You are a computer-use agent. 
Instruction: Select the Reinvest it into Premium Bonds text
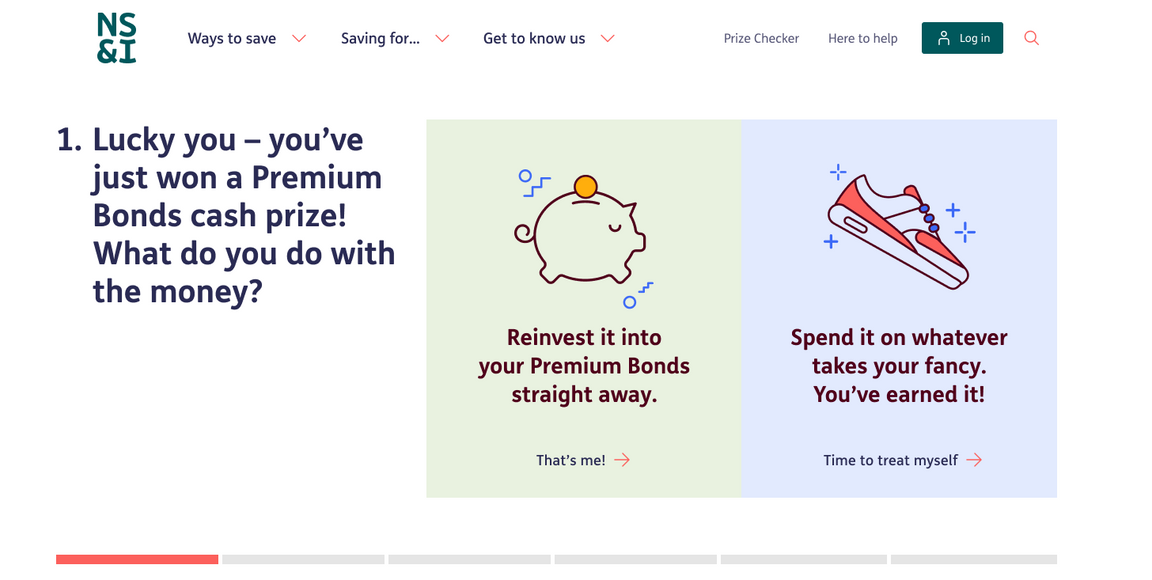pyautogui.click(x=584, y=366)
